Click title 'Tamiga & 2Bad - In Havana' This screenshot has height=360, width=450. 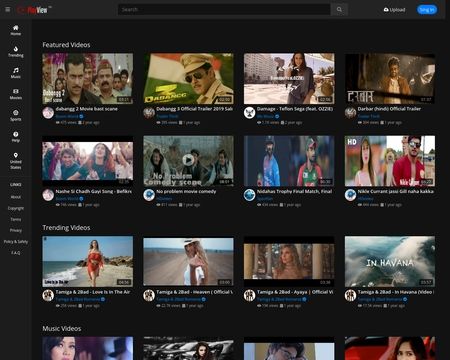coord(396,292)
